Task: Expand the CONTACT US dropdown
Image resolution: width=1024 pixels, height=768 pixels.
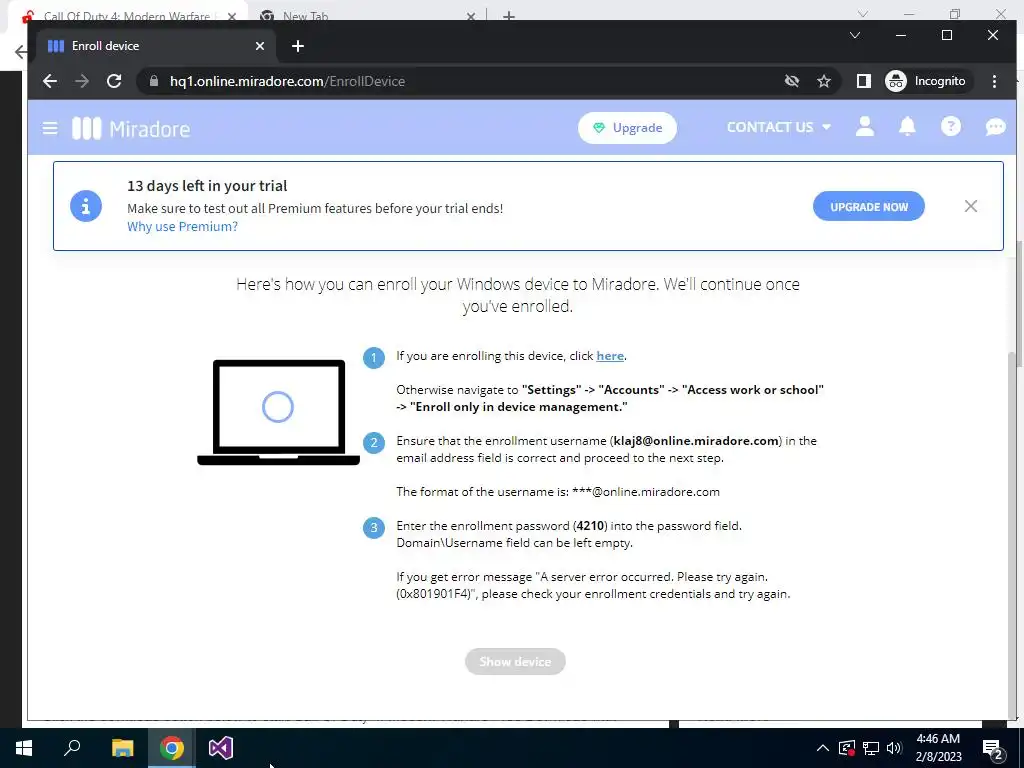Action: coord(778,127)
